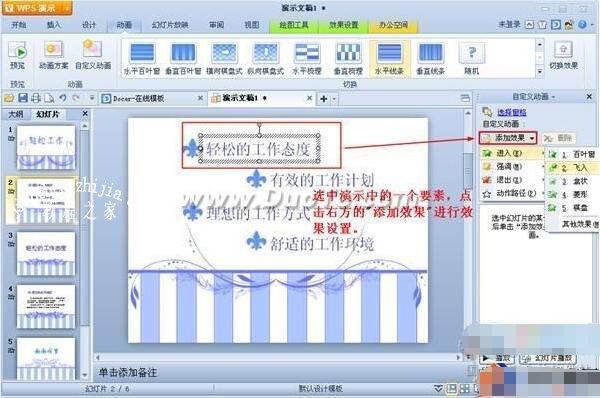Open the View (视图) ribbon tab
Screen dimensions: 600x398
pos(251,25)
